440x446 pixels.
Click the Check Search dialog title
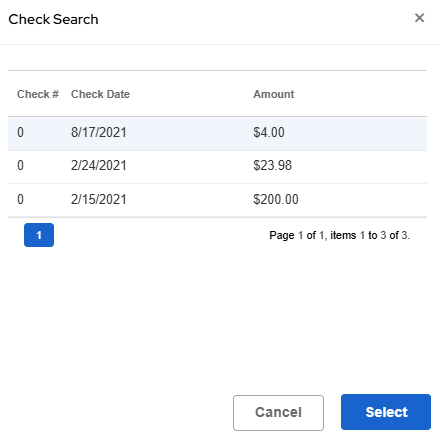coord(53,19)
